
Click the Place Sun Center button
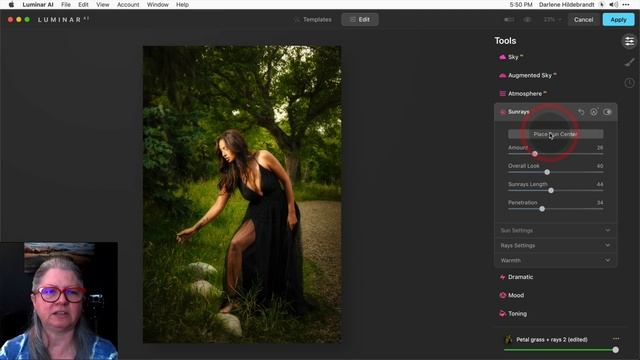[556, 134]
